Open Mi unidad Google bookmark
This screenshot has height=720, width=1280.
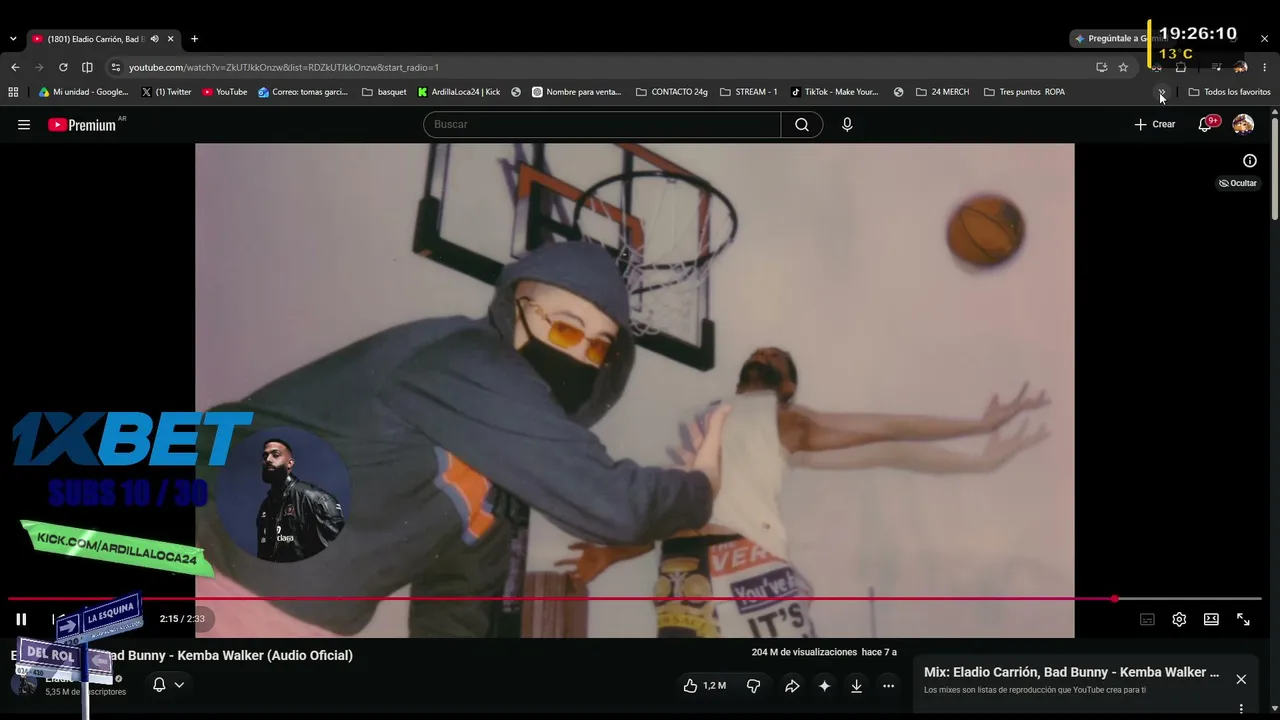coord(83,92)
